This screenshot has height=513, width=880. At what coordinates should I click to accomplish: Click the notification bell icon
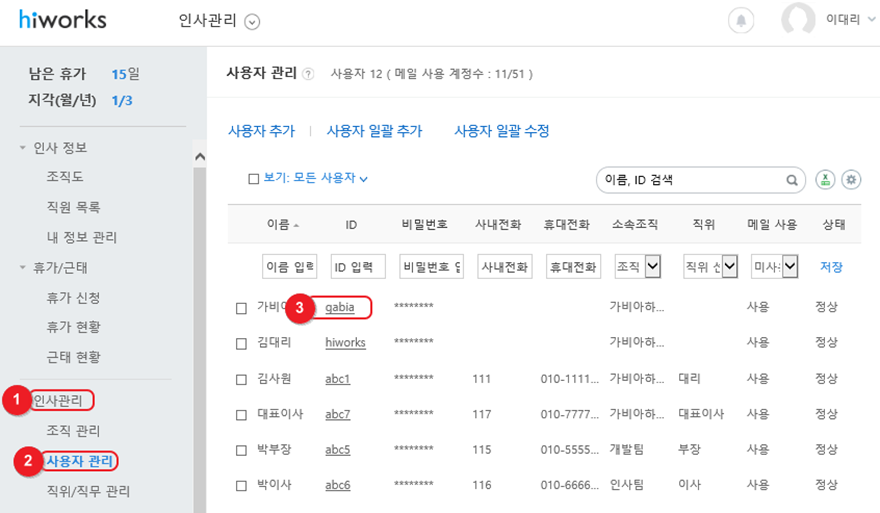coord(741,20)
